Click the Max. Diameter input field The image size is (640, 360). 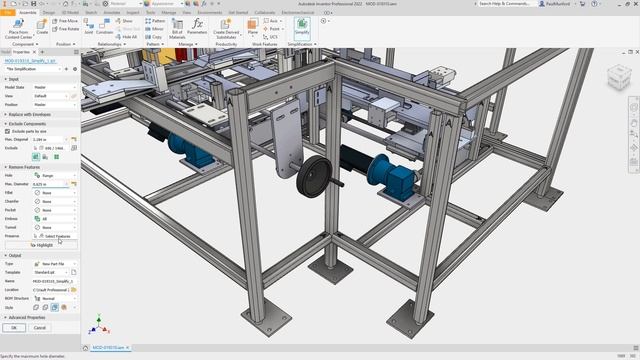tap(51, 184)
